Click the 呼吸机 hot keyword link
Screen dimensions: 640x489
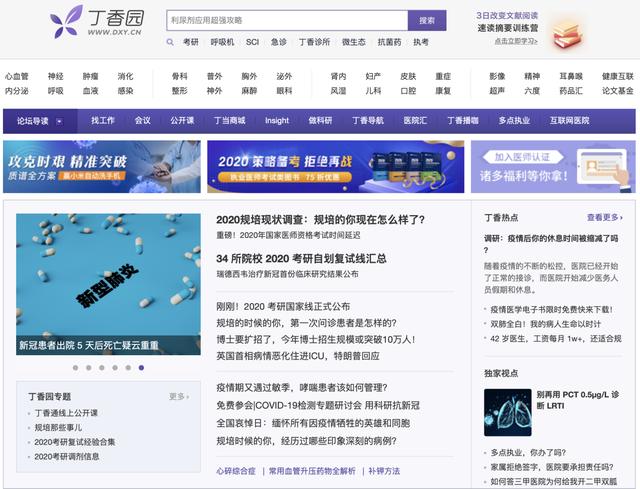[x=222, y=42]
